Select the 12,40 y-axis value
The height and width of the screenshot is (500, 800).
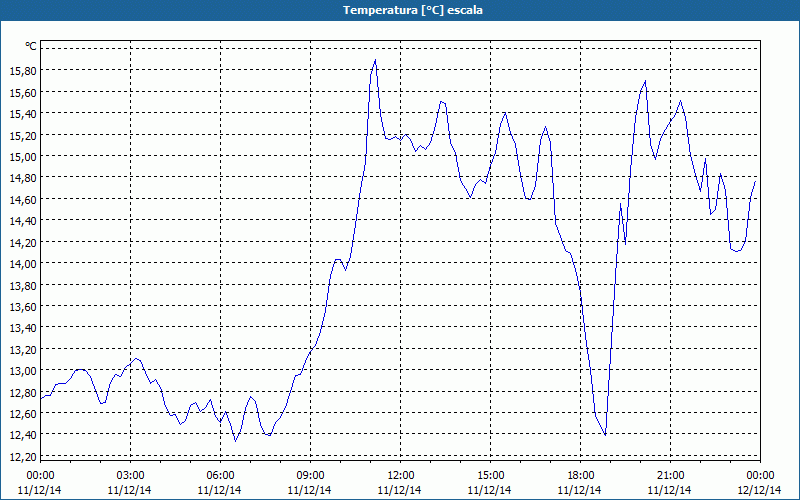coord(23,435)
